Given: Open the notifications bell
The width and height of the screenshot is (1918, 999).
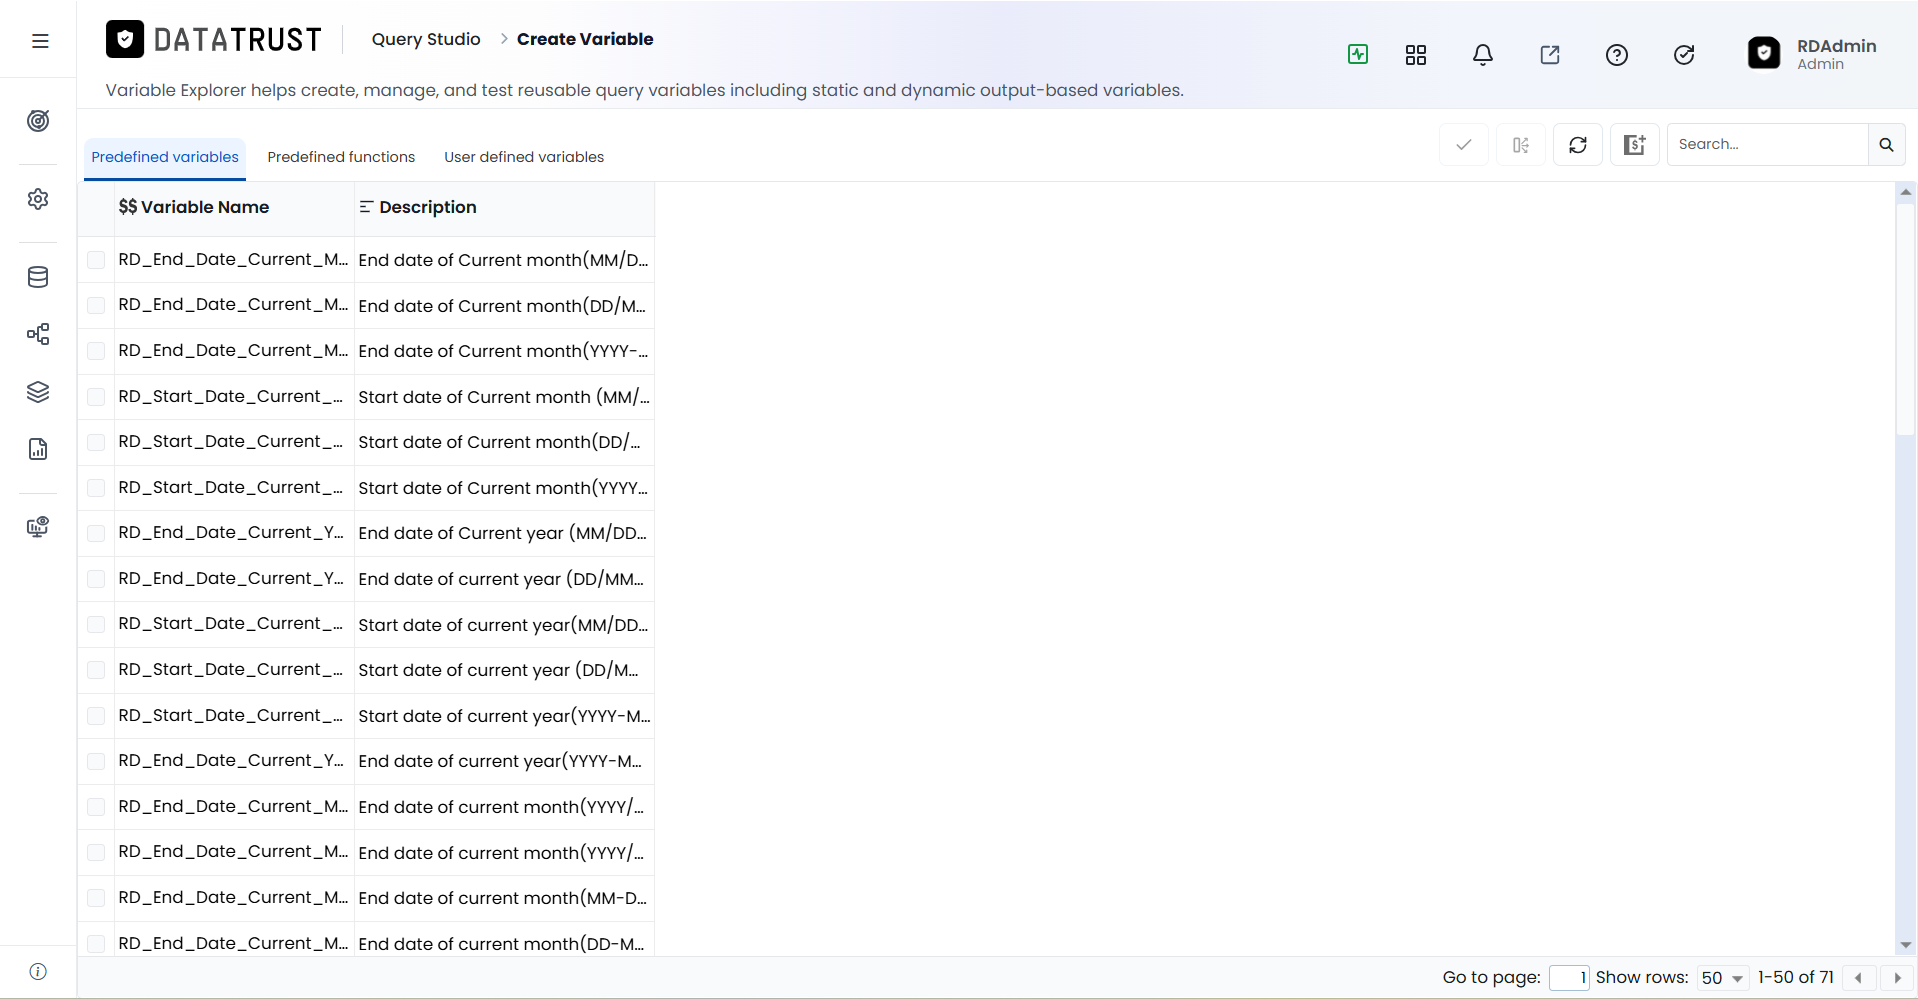Looking at the screenshot, I should pyautogui.click(x=1483, y=55).
